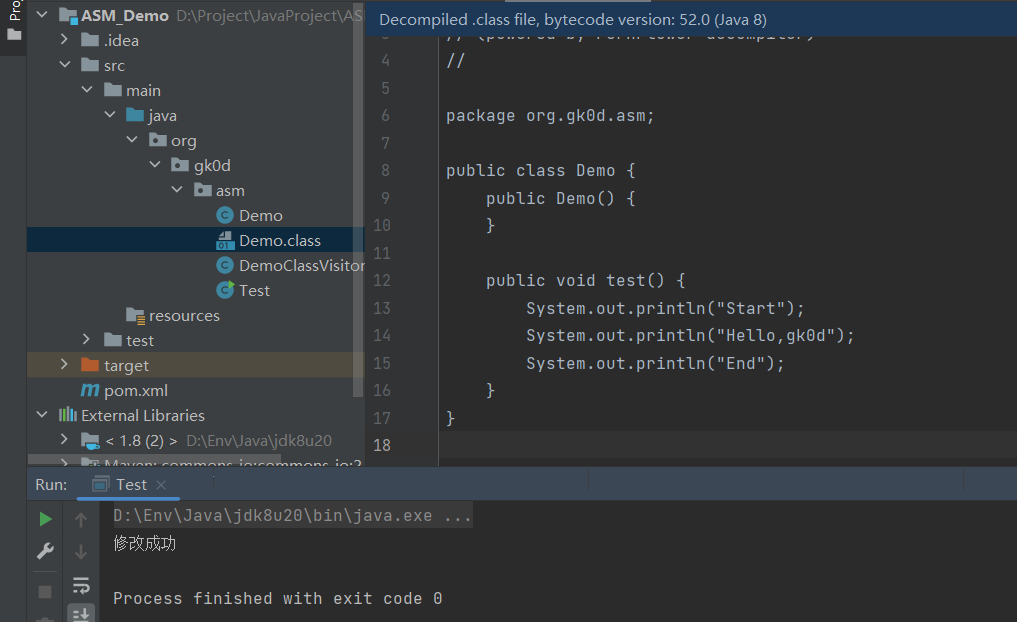Screen dimensions: 1017x622
Task: Click the asm package icon
Action: pyautogui.click(x=202, y=190)
